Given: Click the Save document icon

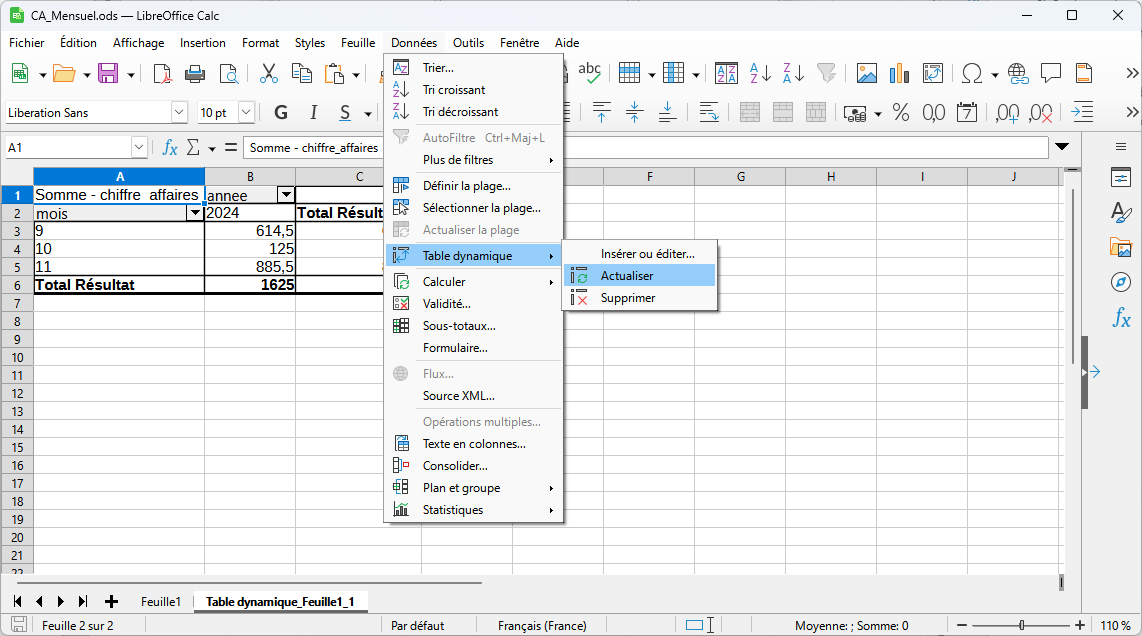Looking at the screenshot, I should (107, 74).
